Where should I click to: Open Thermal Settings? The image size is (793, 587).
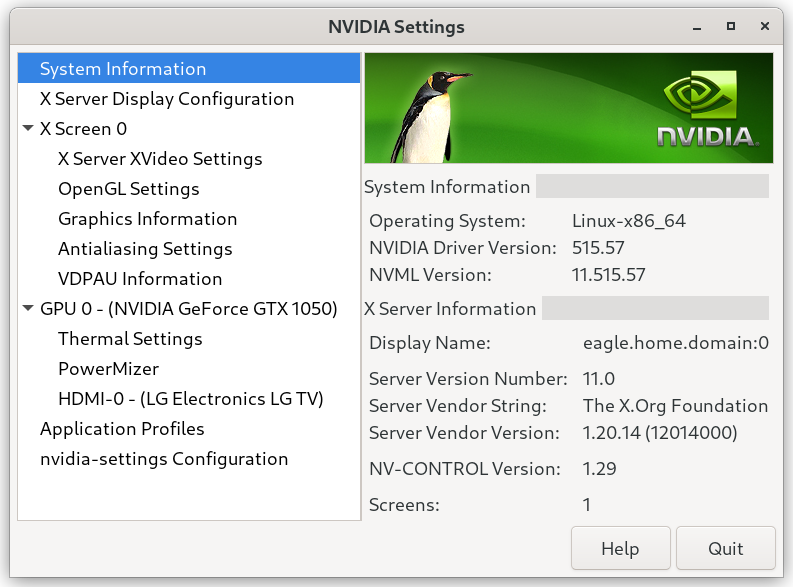[x=189, y=338]
